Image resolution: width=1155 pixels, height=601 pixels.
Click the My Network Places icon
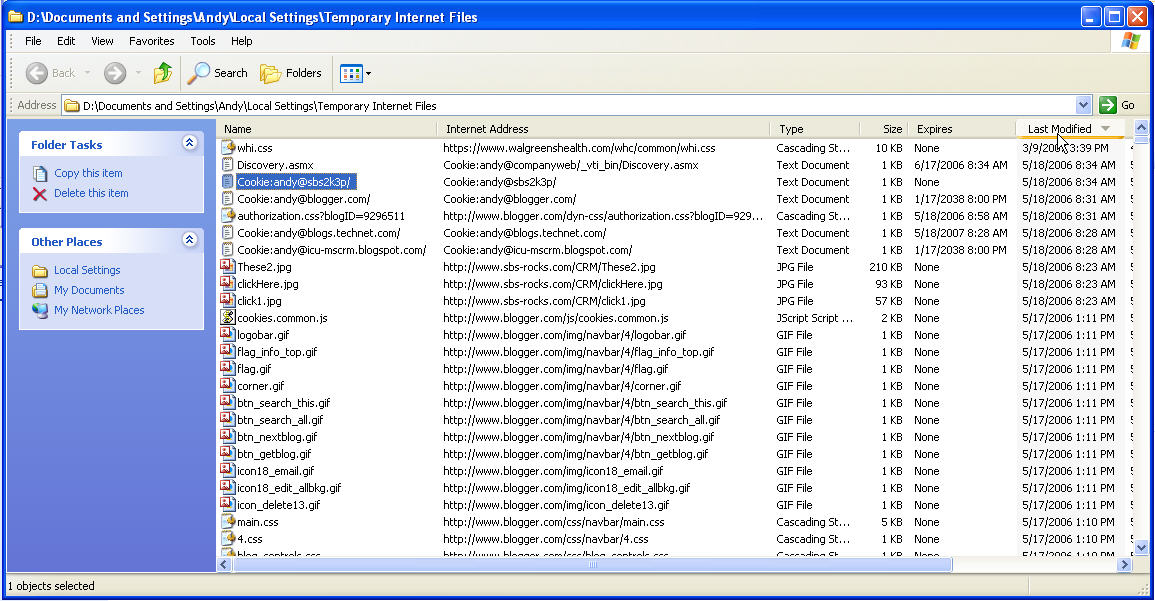pyautogui.click(x=40, y=310)
